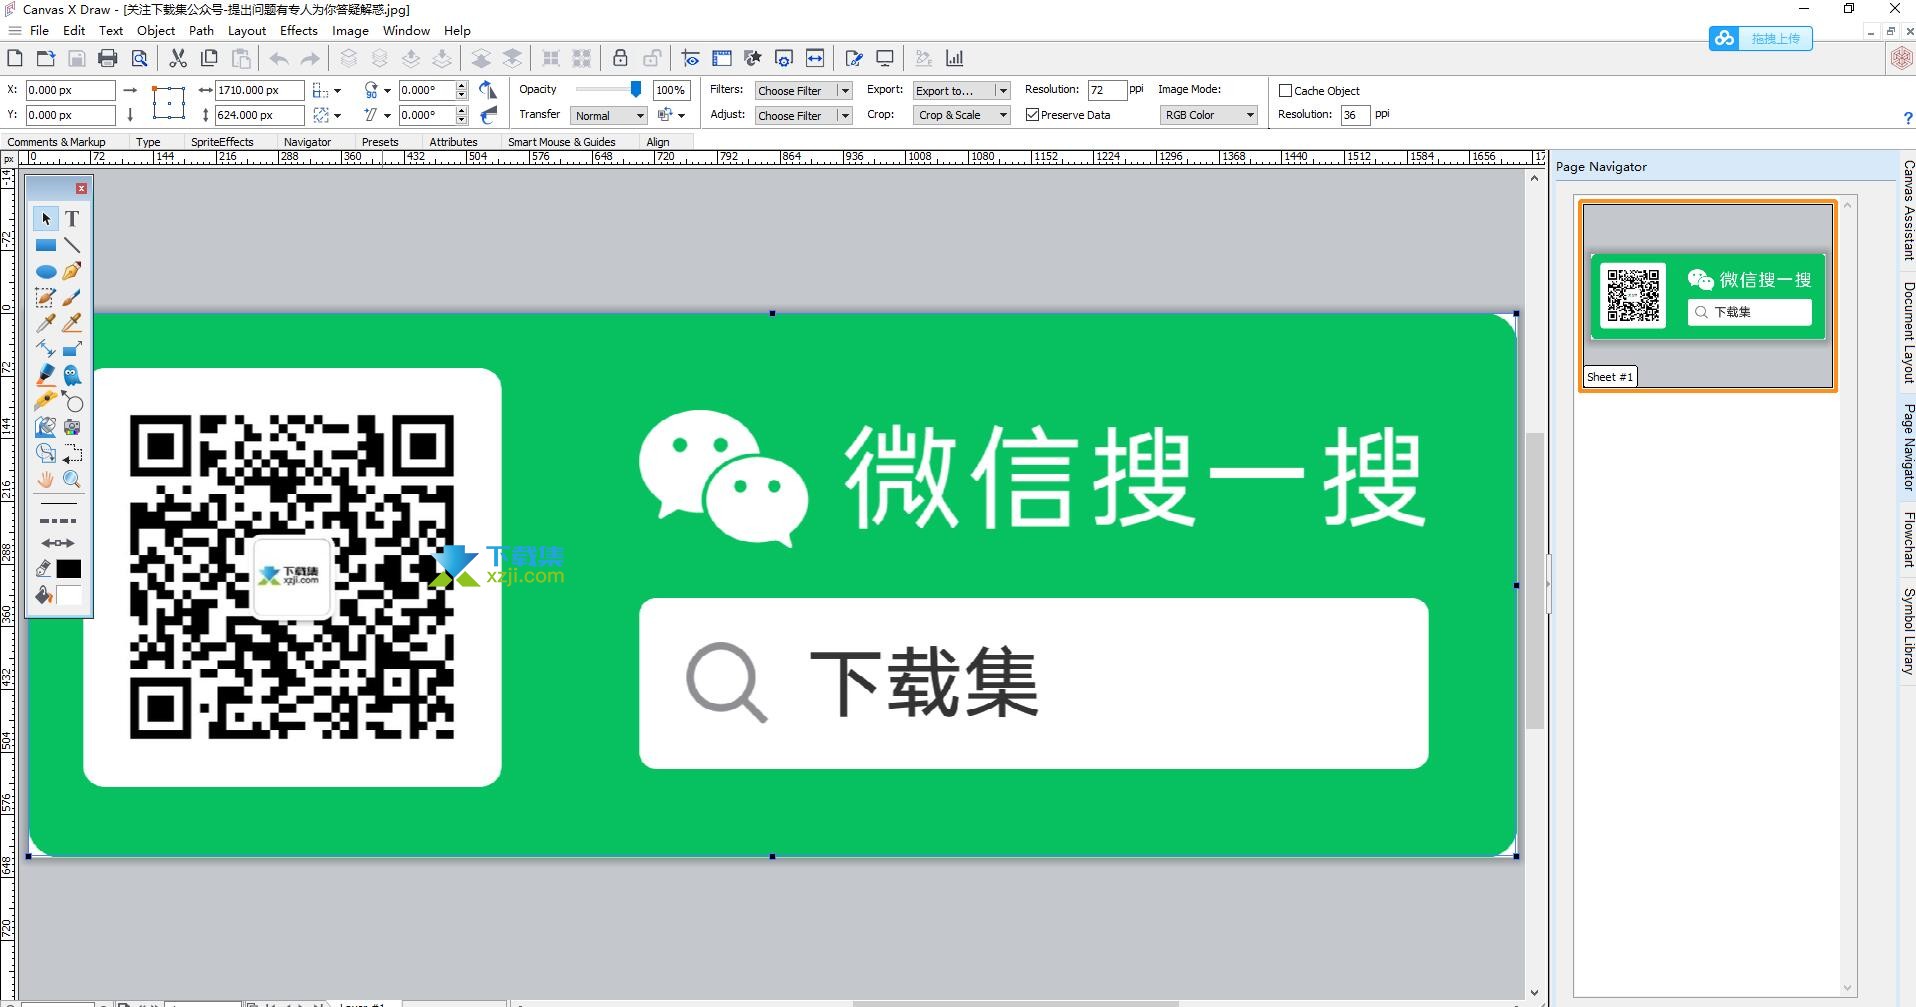Viewport: 1916px width, 1007px height.
Task: Select the Rectangle tool
Action: [45, 245]
